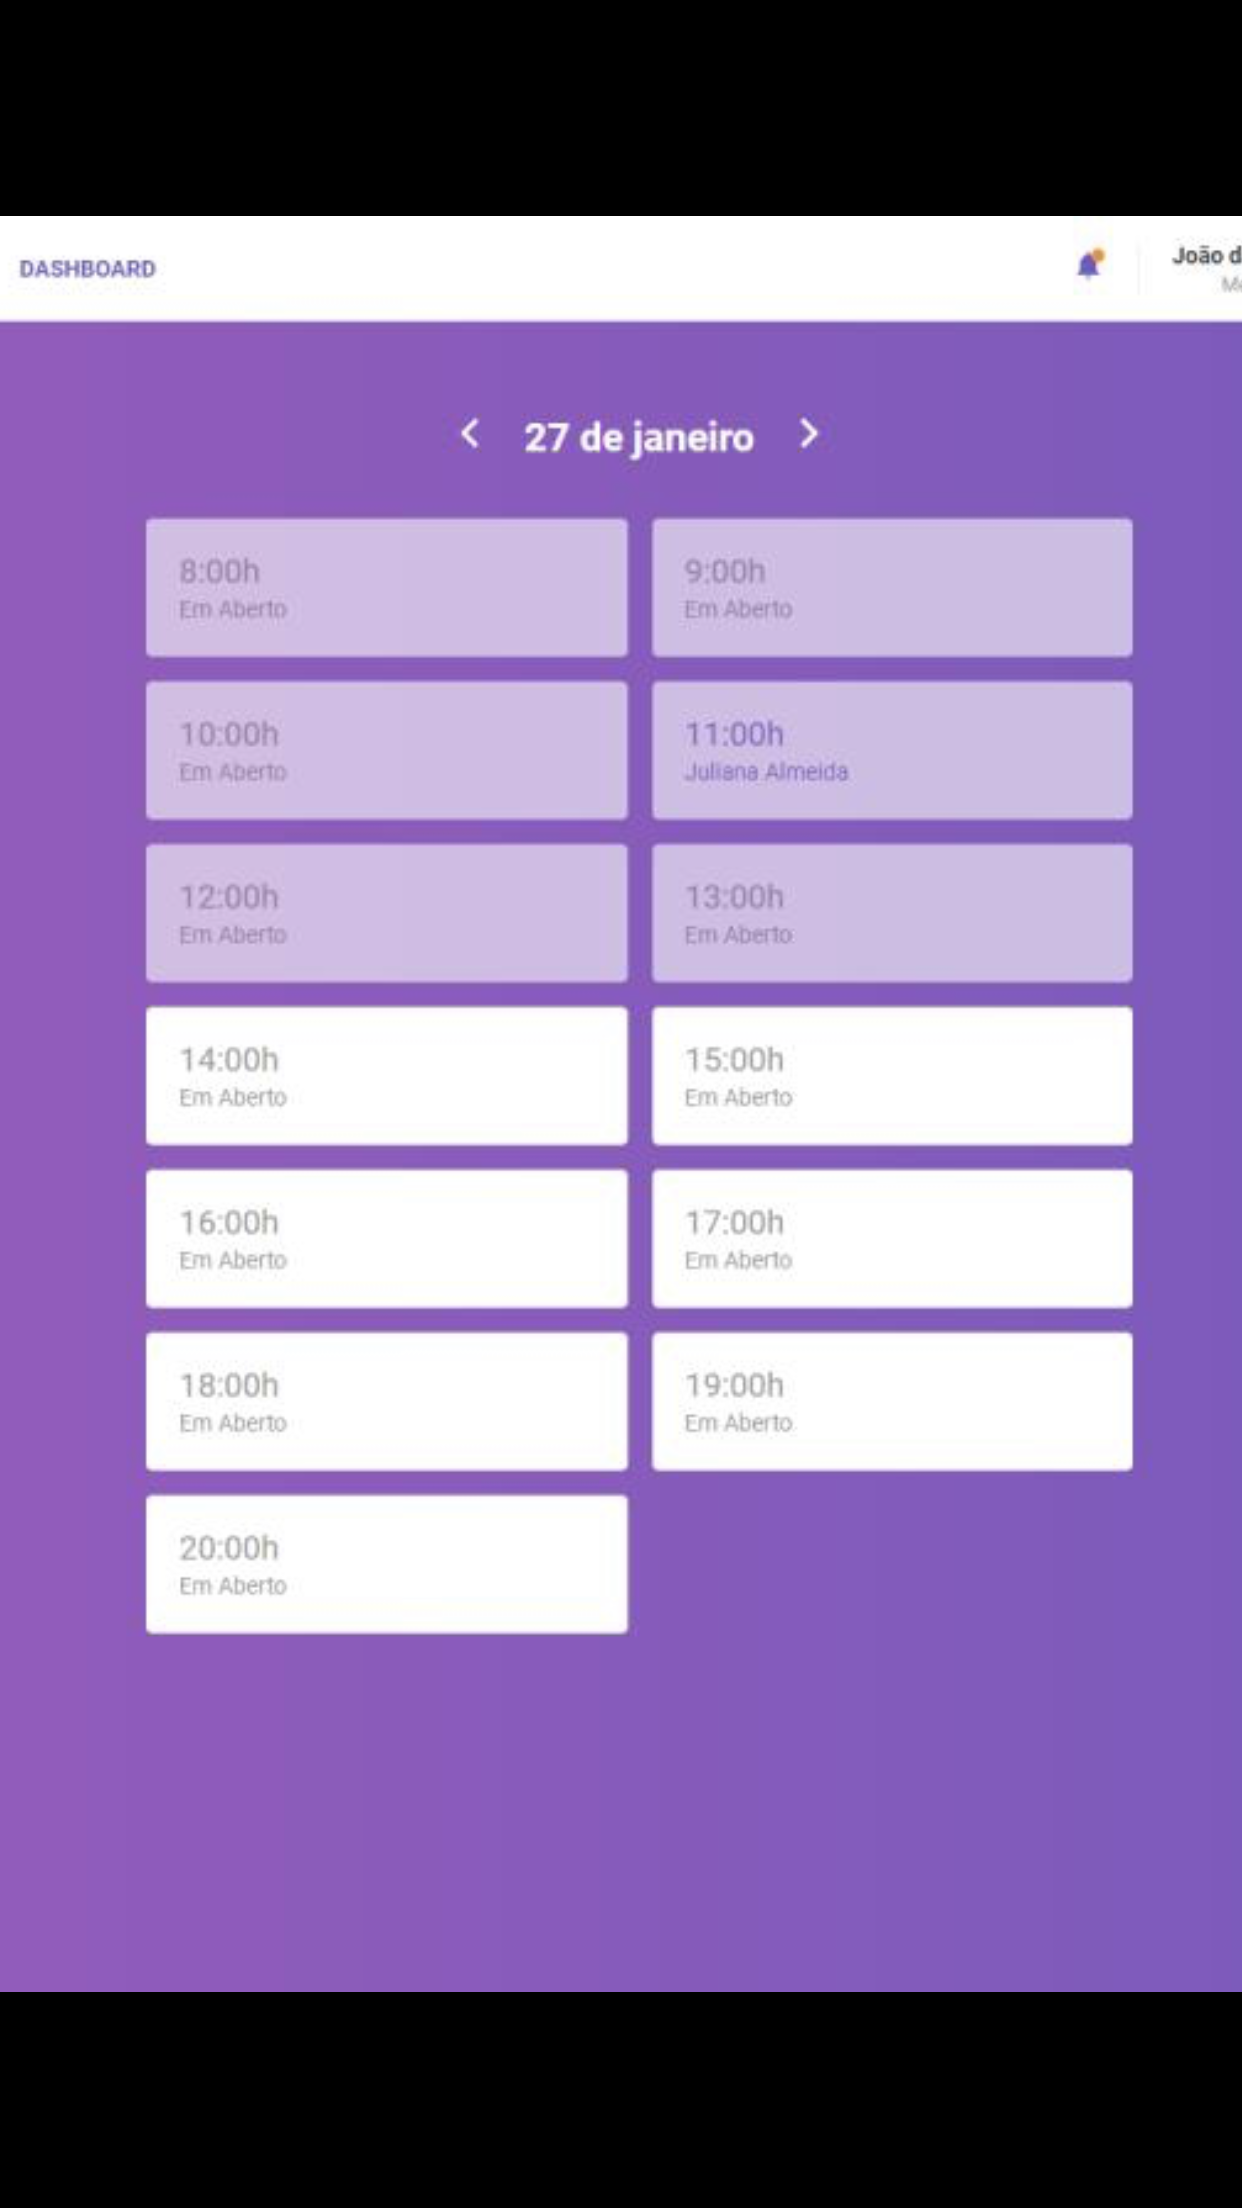The image size is (1242, 2208).
Task: Choose the 20:00h open slot
Action: [387, 1564]
